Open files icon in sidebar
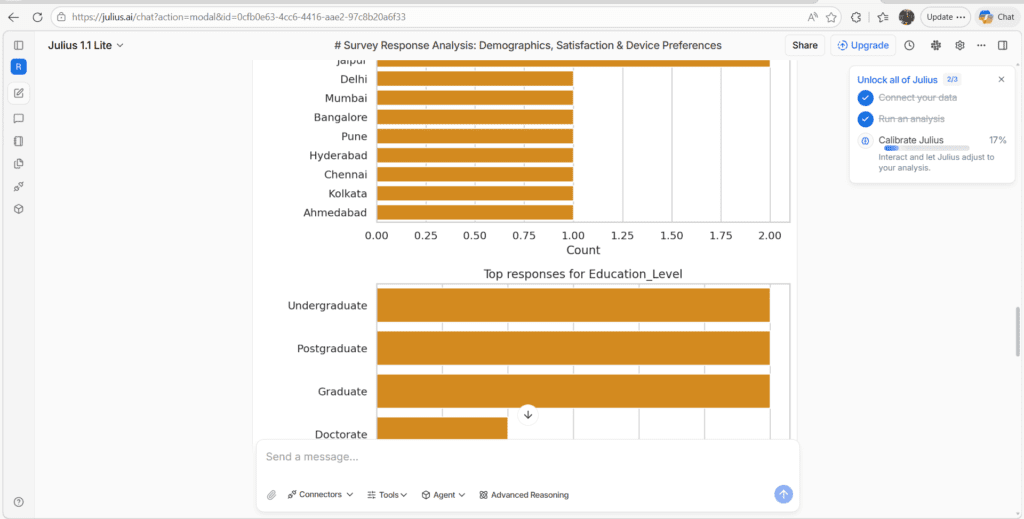Image resolution: width=1024 pixels, height=519 pixels. pos(18,163)
